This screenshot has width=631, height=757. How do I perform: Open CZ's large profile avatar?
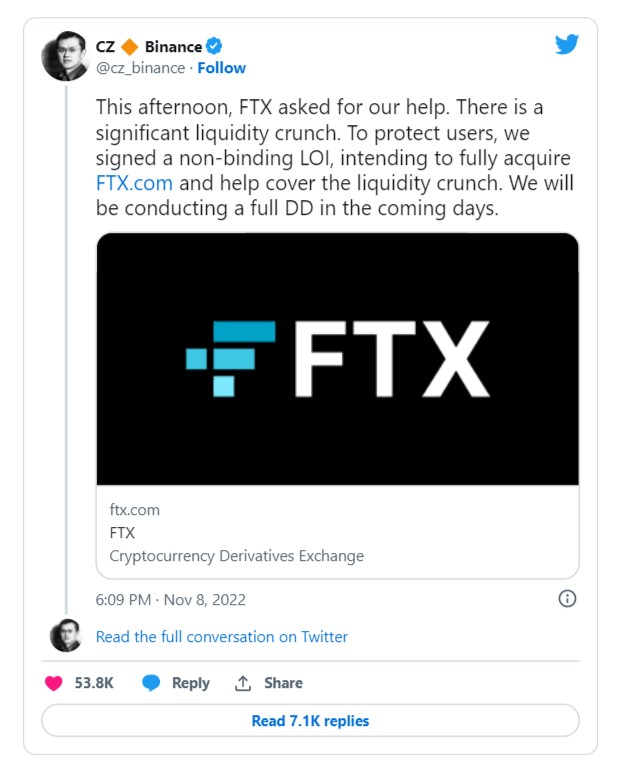point(66,56)
